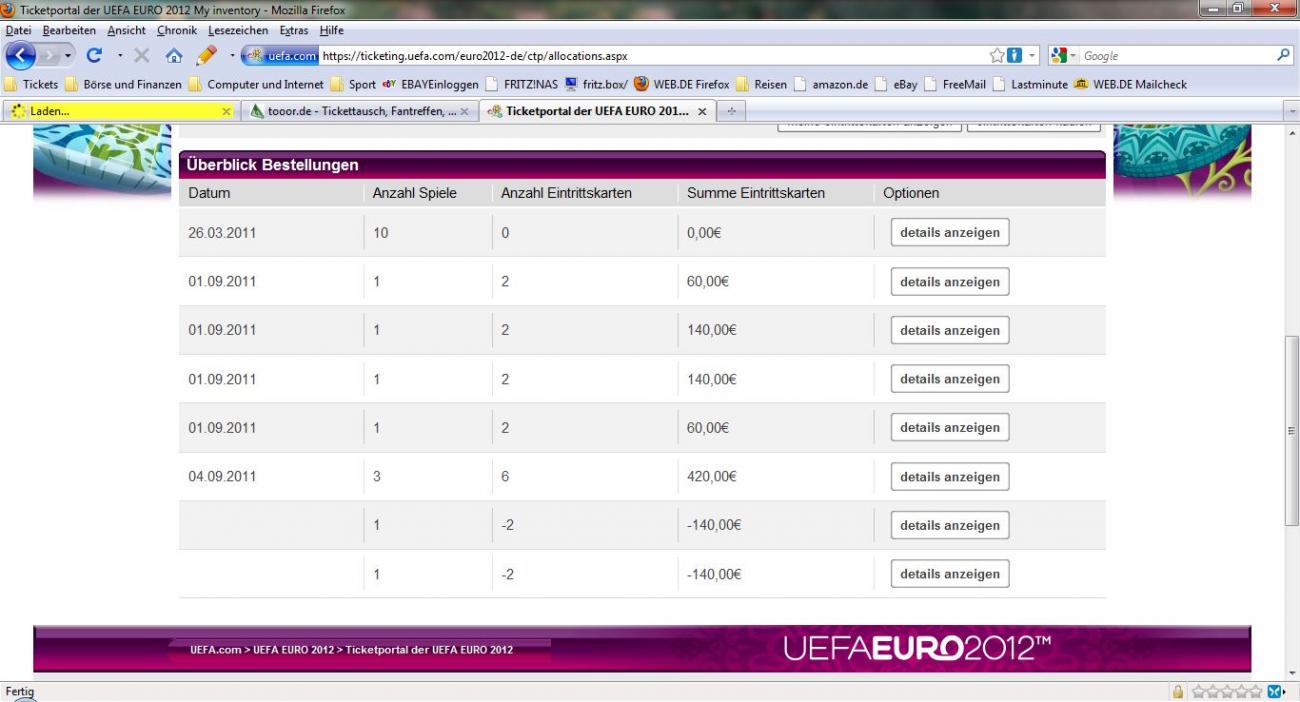Switch to the tooor.de Tickettausch tab
Viewport: 1300px width, 702px height.
tap(355, 111)
